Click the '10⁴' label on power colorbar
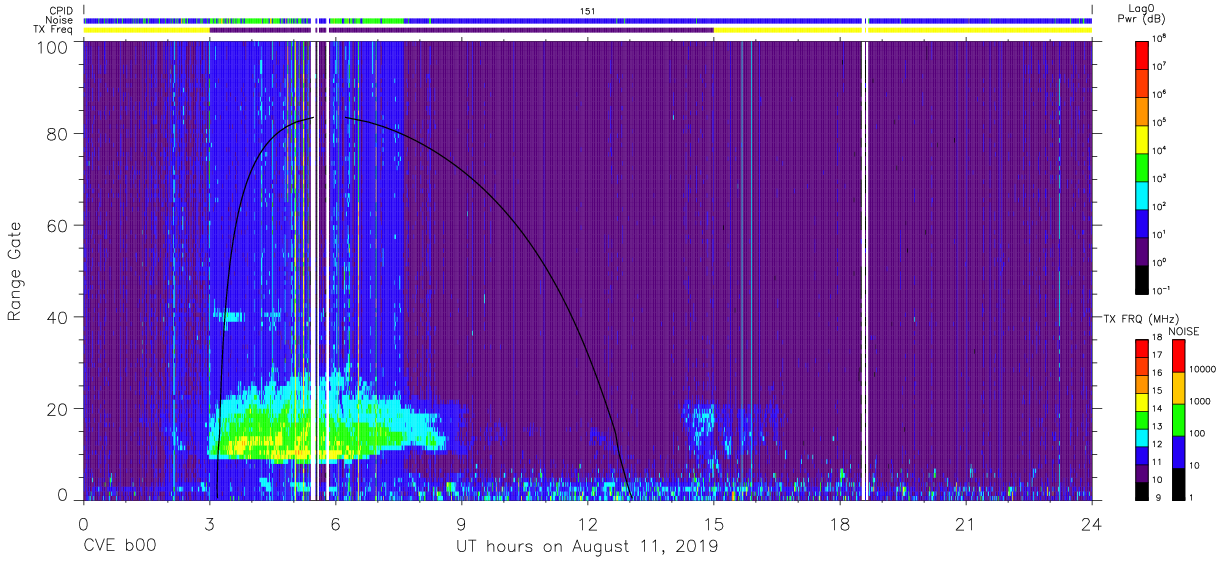1228x567 pixels. coord(1161,149)
